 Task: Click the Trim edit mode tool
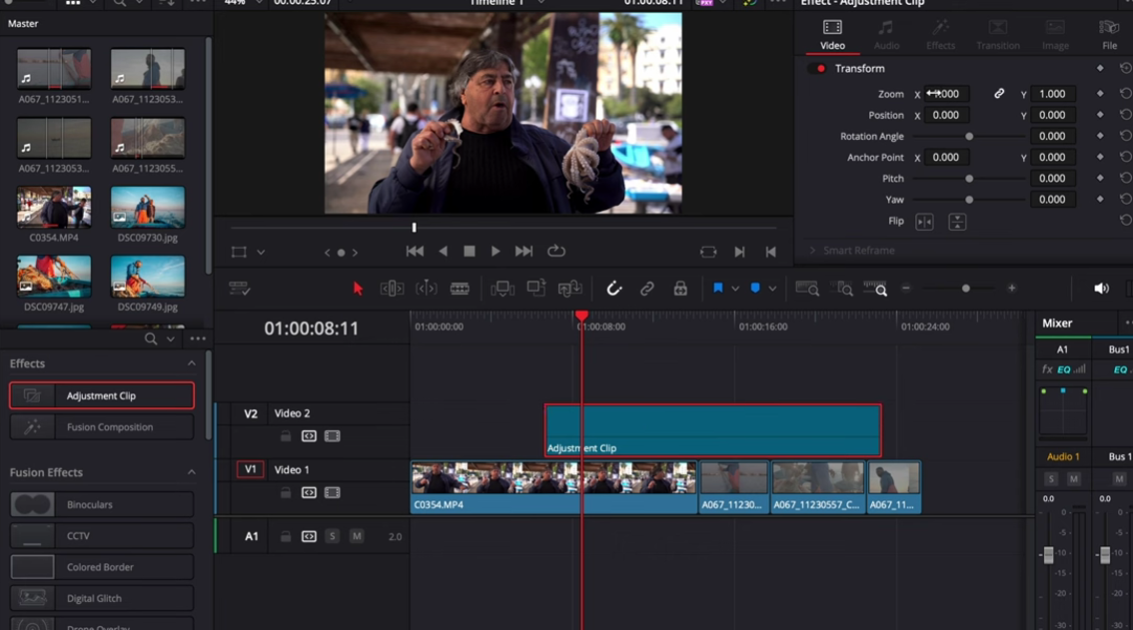click(392, 289)
